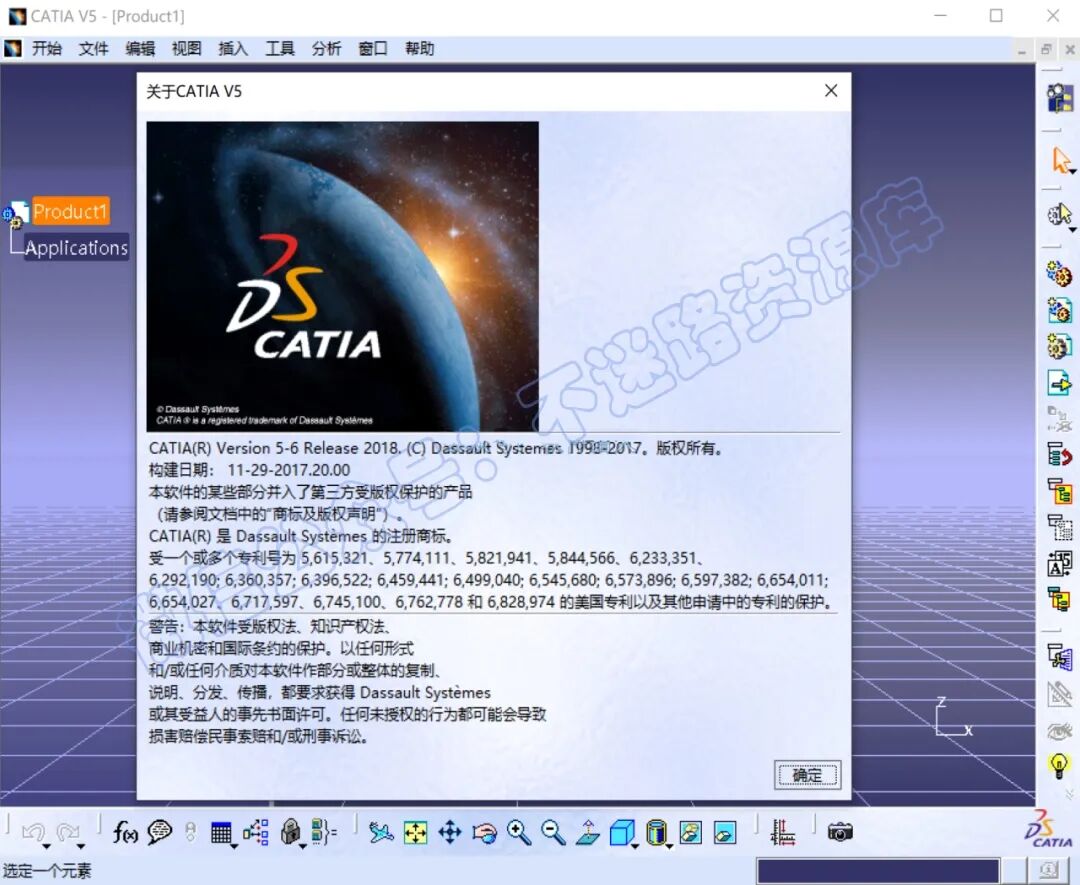The height and width of the screenshot is (885, 1080).
Task: Click the Existing Component arrow icon
Action: click(1059, 382)
